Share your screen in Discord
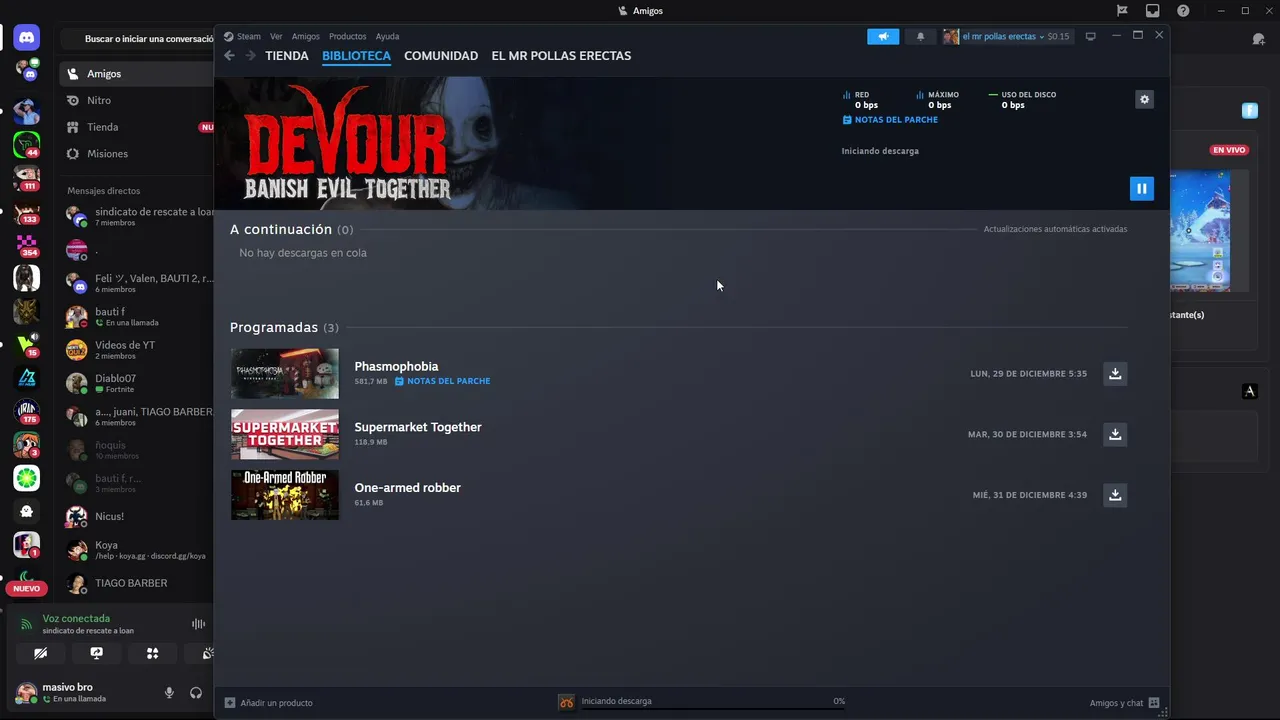 pos(96,653)
